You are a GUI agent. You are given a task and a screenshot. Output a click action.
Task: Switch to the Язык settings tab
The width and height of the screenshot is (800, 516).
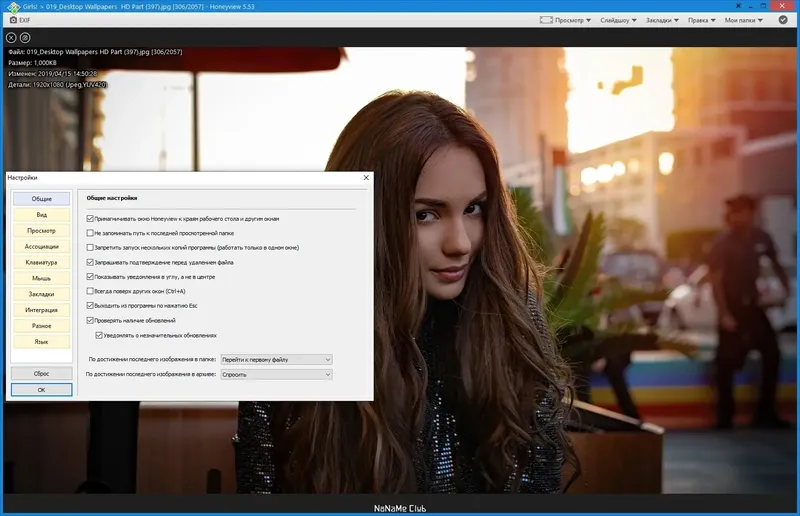[x=41, y=341]
